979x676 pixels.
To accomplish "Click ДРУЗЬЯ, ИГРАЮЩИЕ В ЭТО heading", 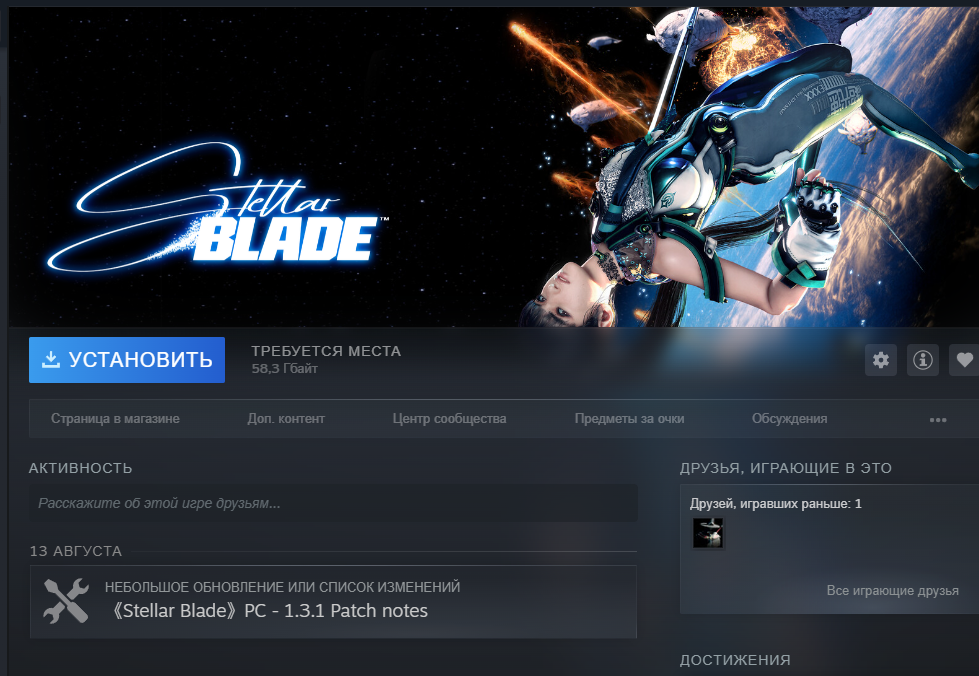I will [x=786, y=468].
